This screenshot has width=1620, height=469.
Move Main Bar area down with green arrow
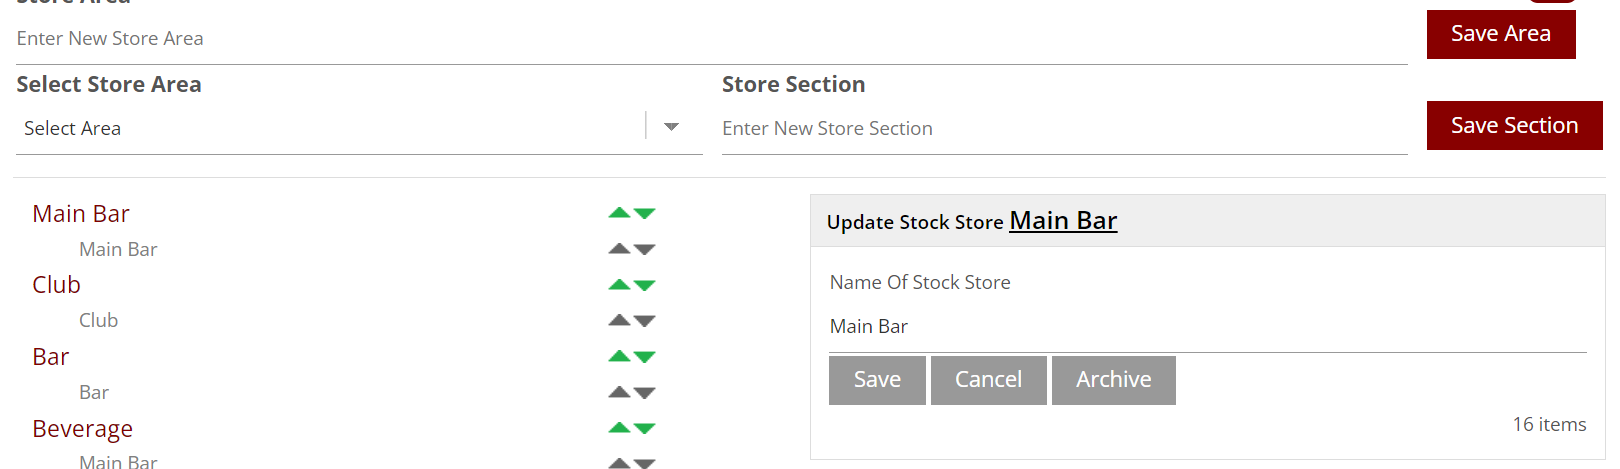pos(645,214)
